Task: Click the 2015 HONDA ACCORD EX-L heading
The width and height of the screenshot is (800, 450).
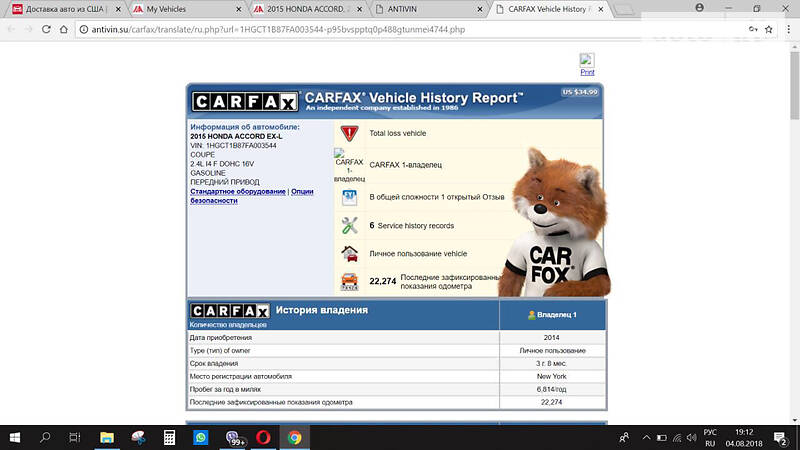Action: point(236,136)
